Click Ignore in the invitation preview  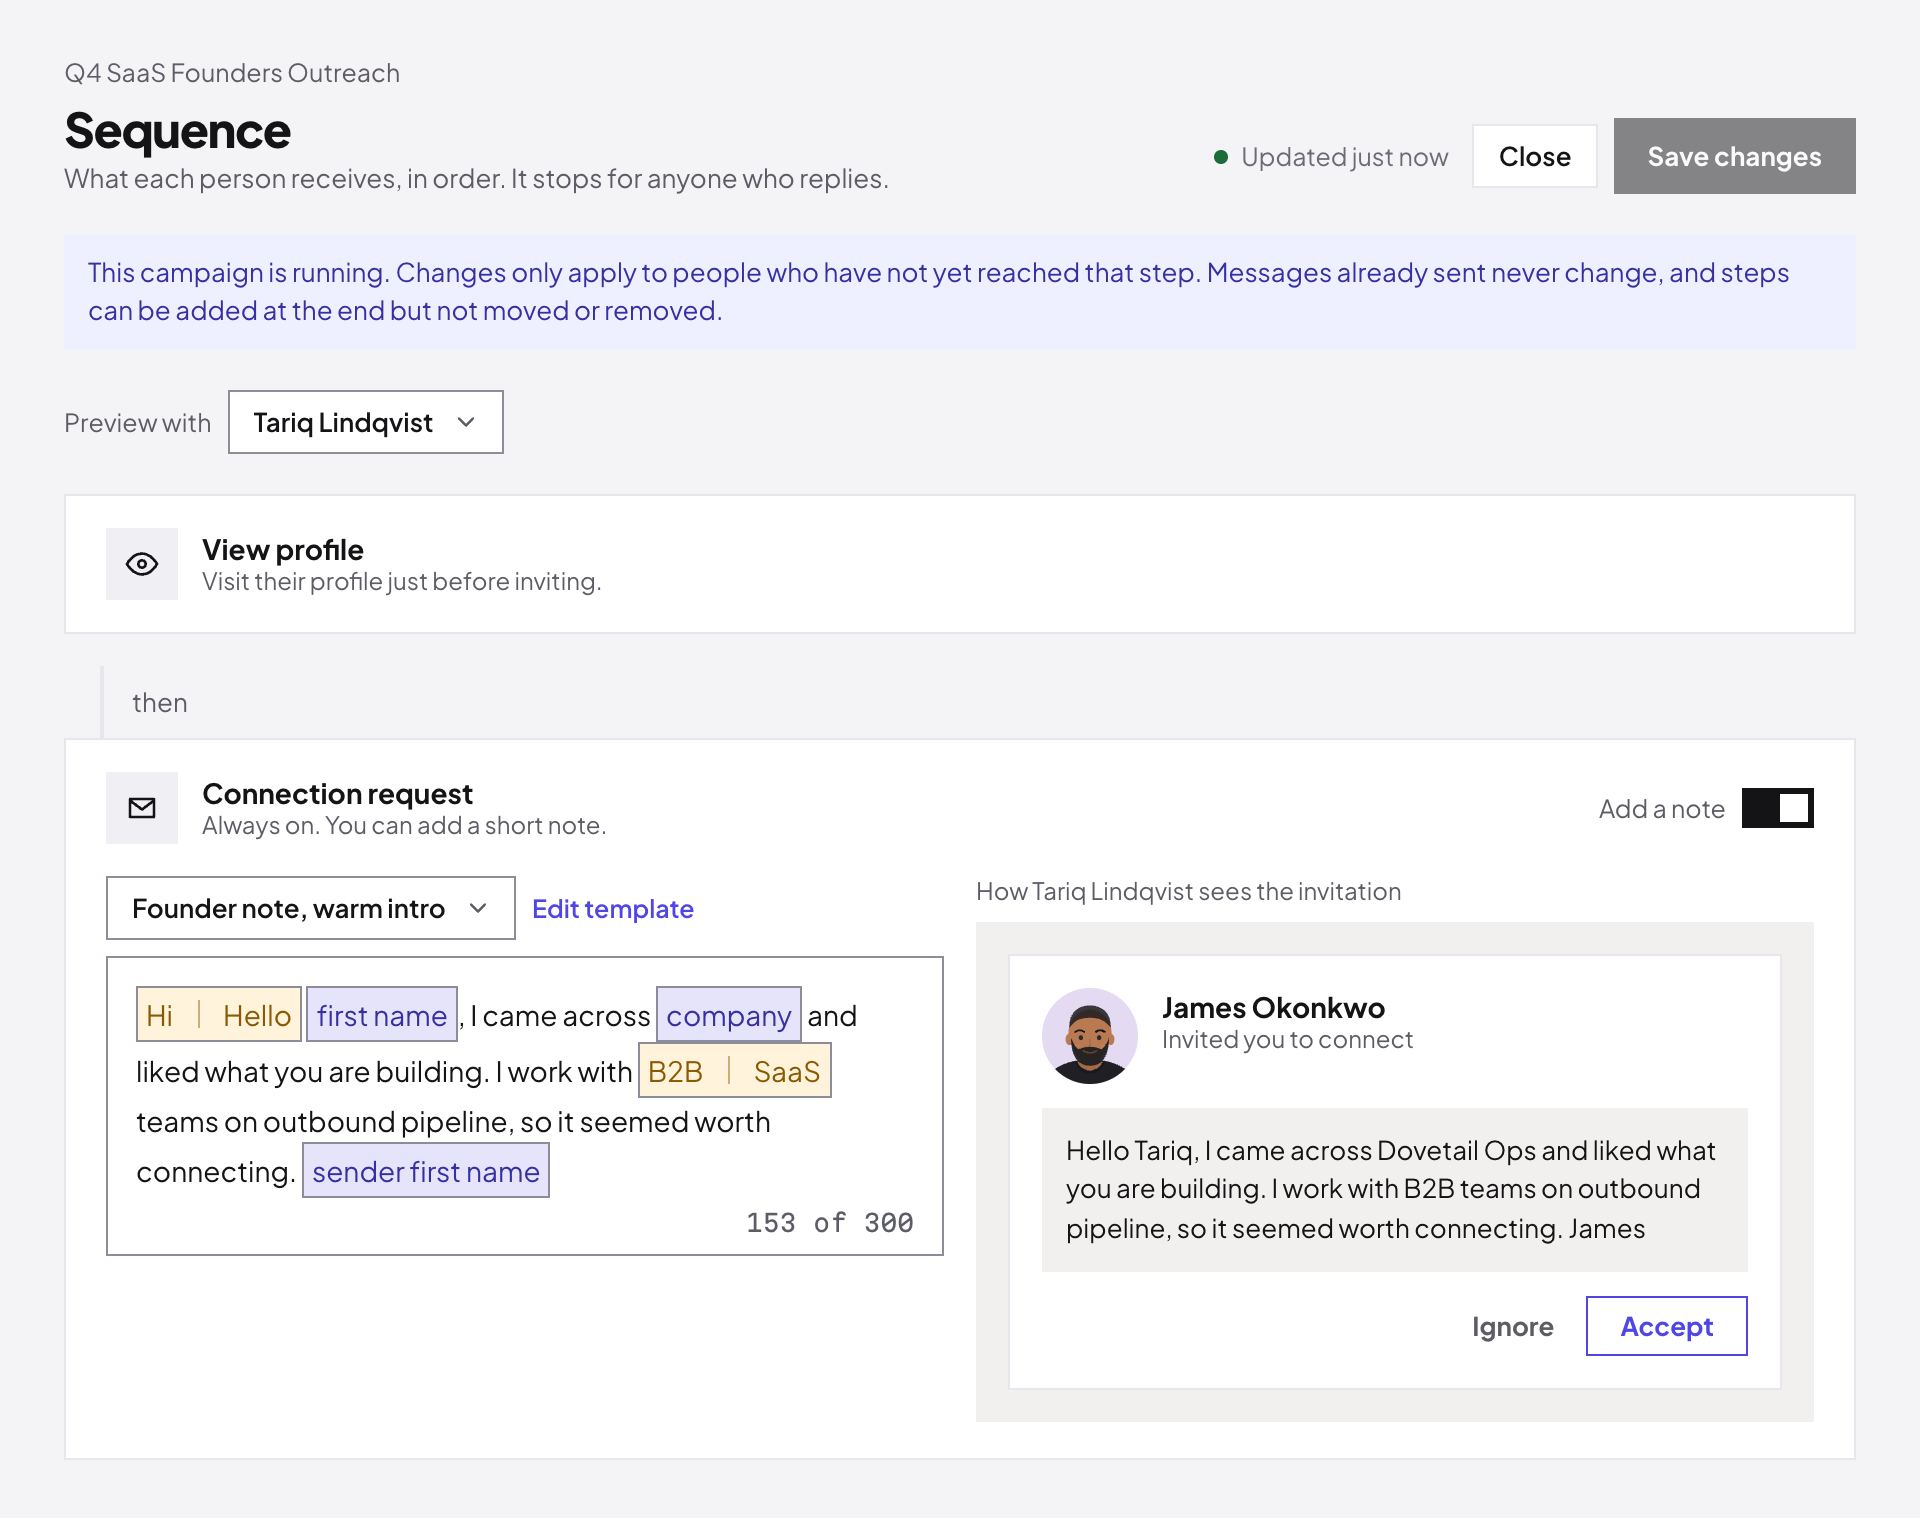click(x=1513, y=1326)
